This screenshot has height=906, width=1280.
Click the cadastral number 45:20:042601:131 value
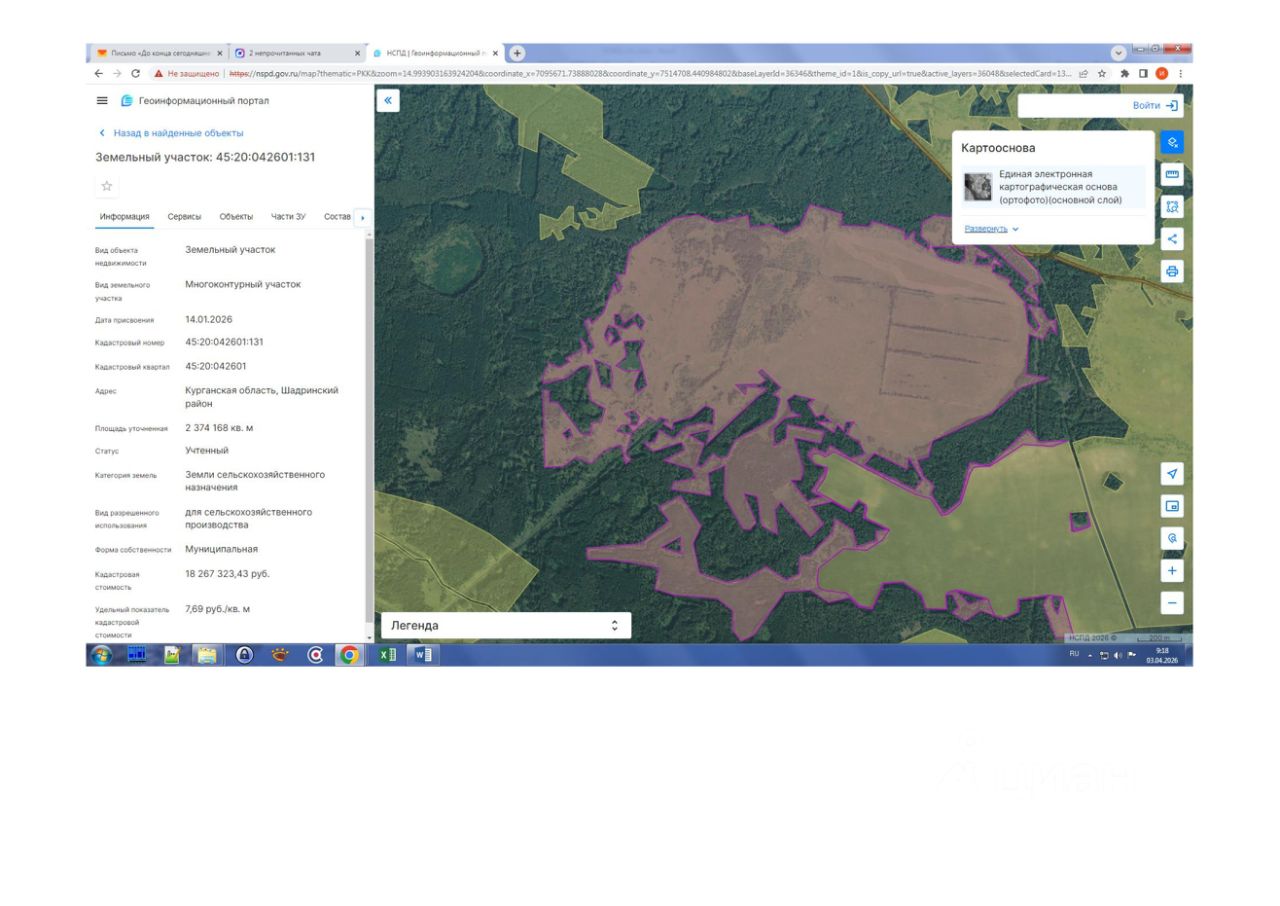pos(224,342)
